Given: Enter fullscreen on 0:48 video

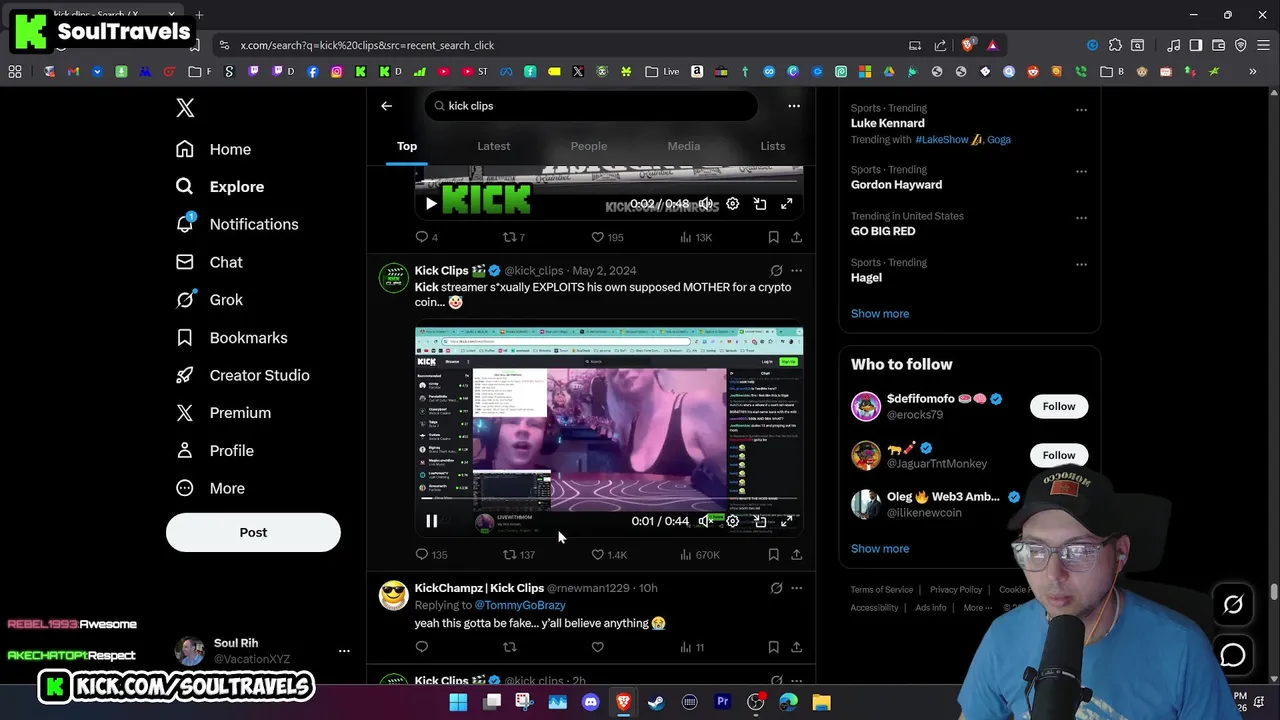Looking at the screenshot, I should (x=787, y=204).
